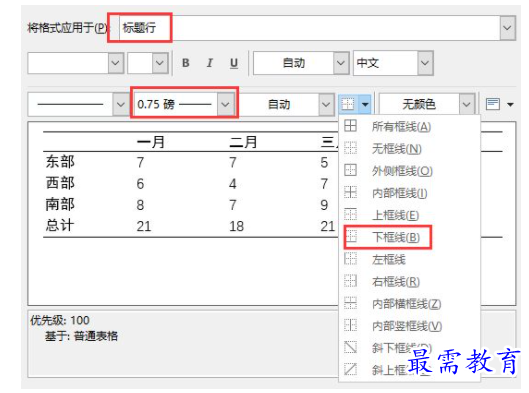529x393 pixels.
Task: Click the diagonal down border icon
Action: pos(350,347)
